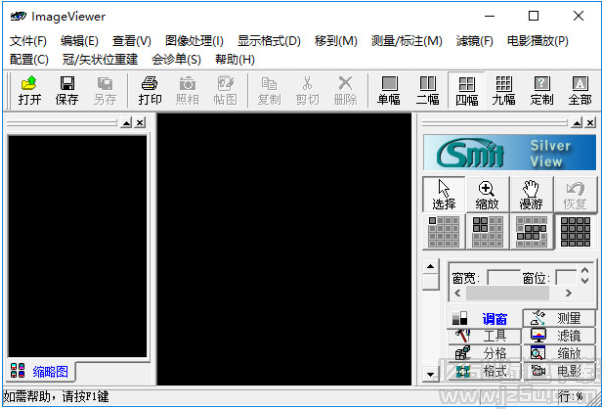Close the right Silver View tool panel
This screenshot has height=409, width=603.
pyautogui.click(x=590, y=123)
